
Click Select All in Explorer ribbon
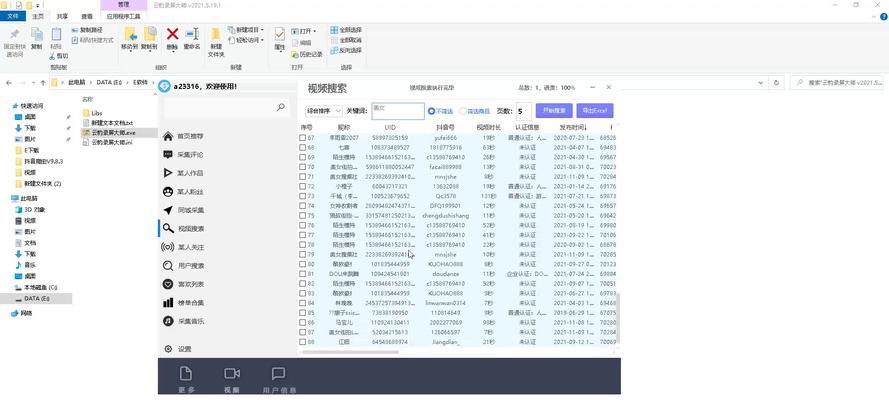[346, 29]
